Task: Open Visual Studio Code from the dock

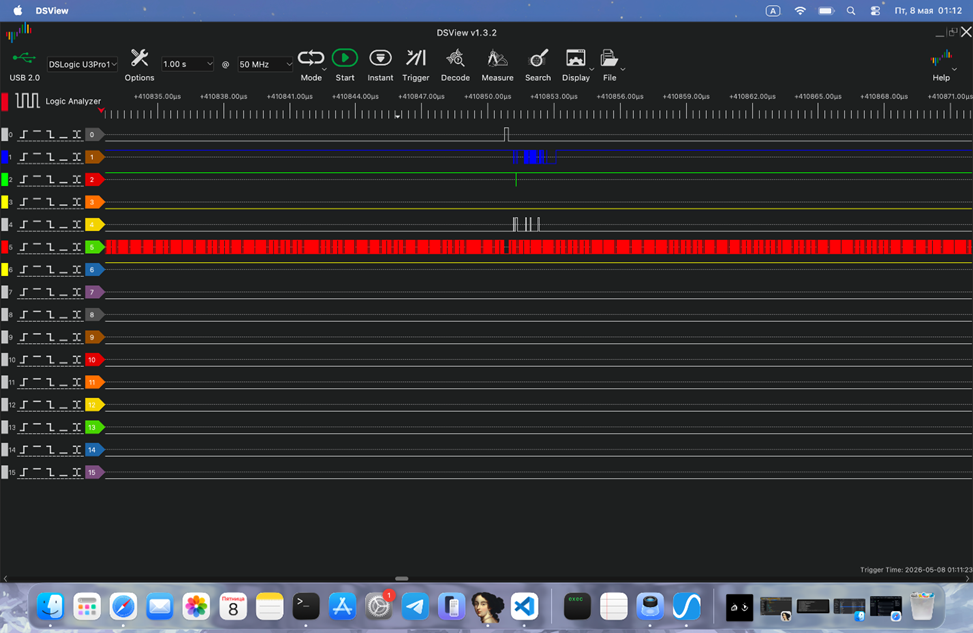Action: [524, 606]
